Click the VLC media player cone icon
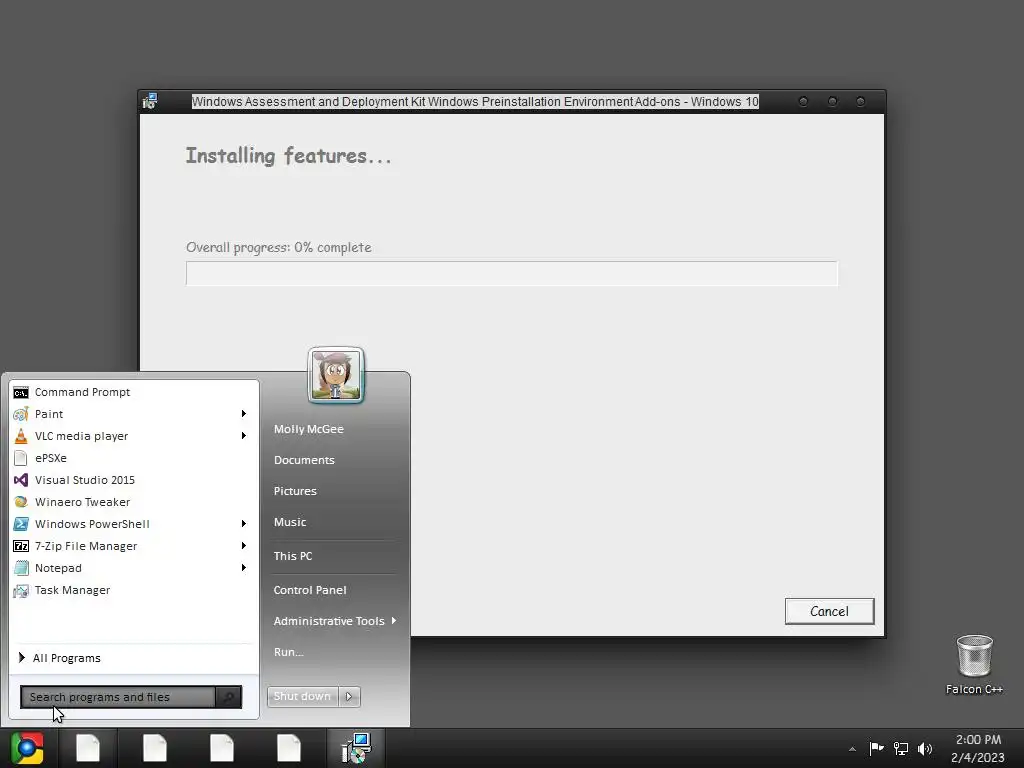The width and height of the screenshot is (1024, 768). point(21,436)
